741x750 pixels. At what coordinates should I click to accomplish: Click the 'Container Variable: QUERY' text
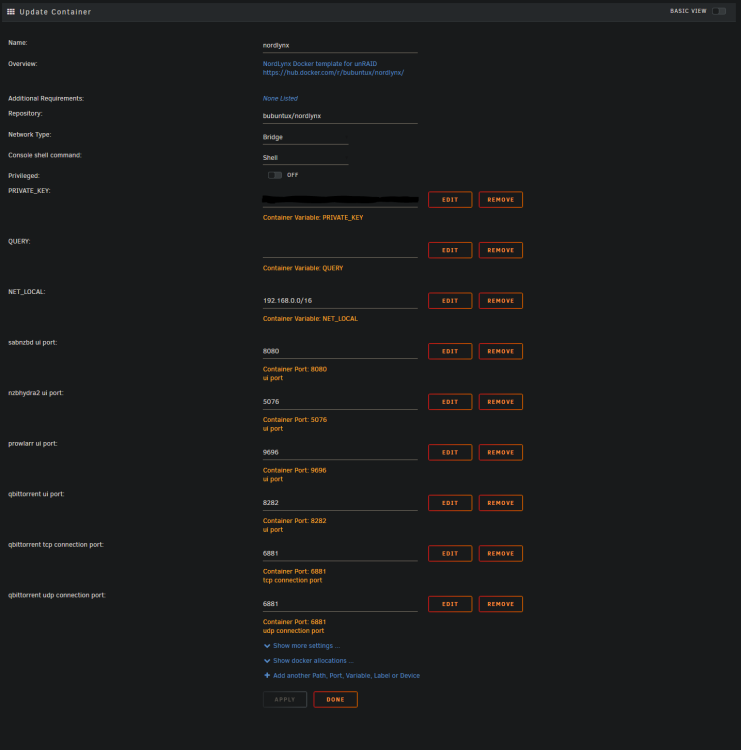tap(303, 268)
